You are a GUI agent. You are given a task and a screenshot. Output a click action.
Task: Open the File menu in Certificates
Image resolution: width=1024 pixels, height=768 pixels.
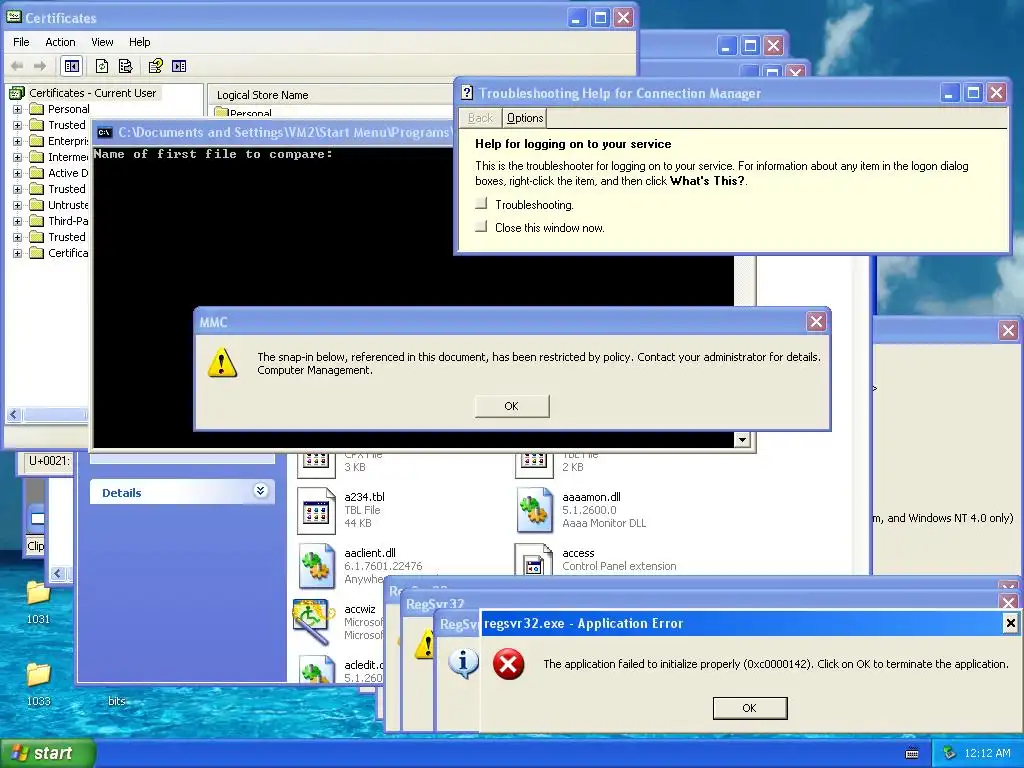(22, 42)
